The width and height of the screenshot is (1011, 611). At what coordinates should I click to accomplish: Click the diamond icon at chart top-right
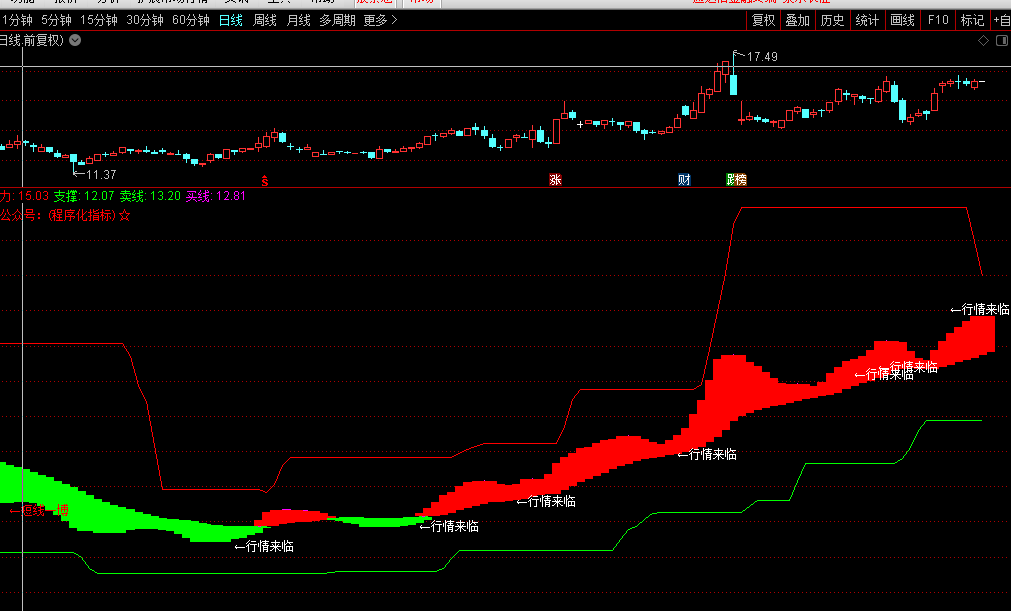[983, 40]
